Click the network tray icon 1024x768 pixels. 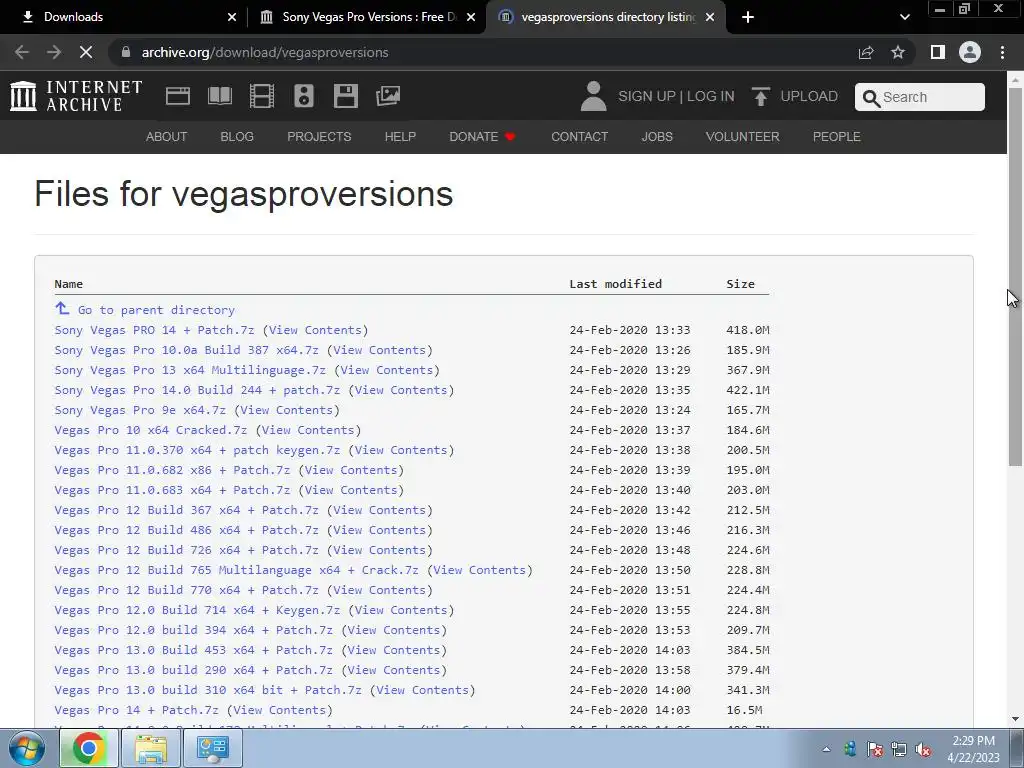pyautogui.click(x=899, y=750)
